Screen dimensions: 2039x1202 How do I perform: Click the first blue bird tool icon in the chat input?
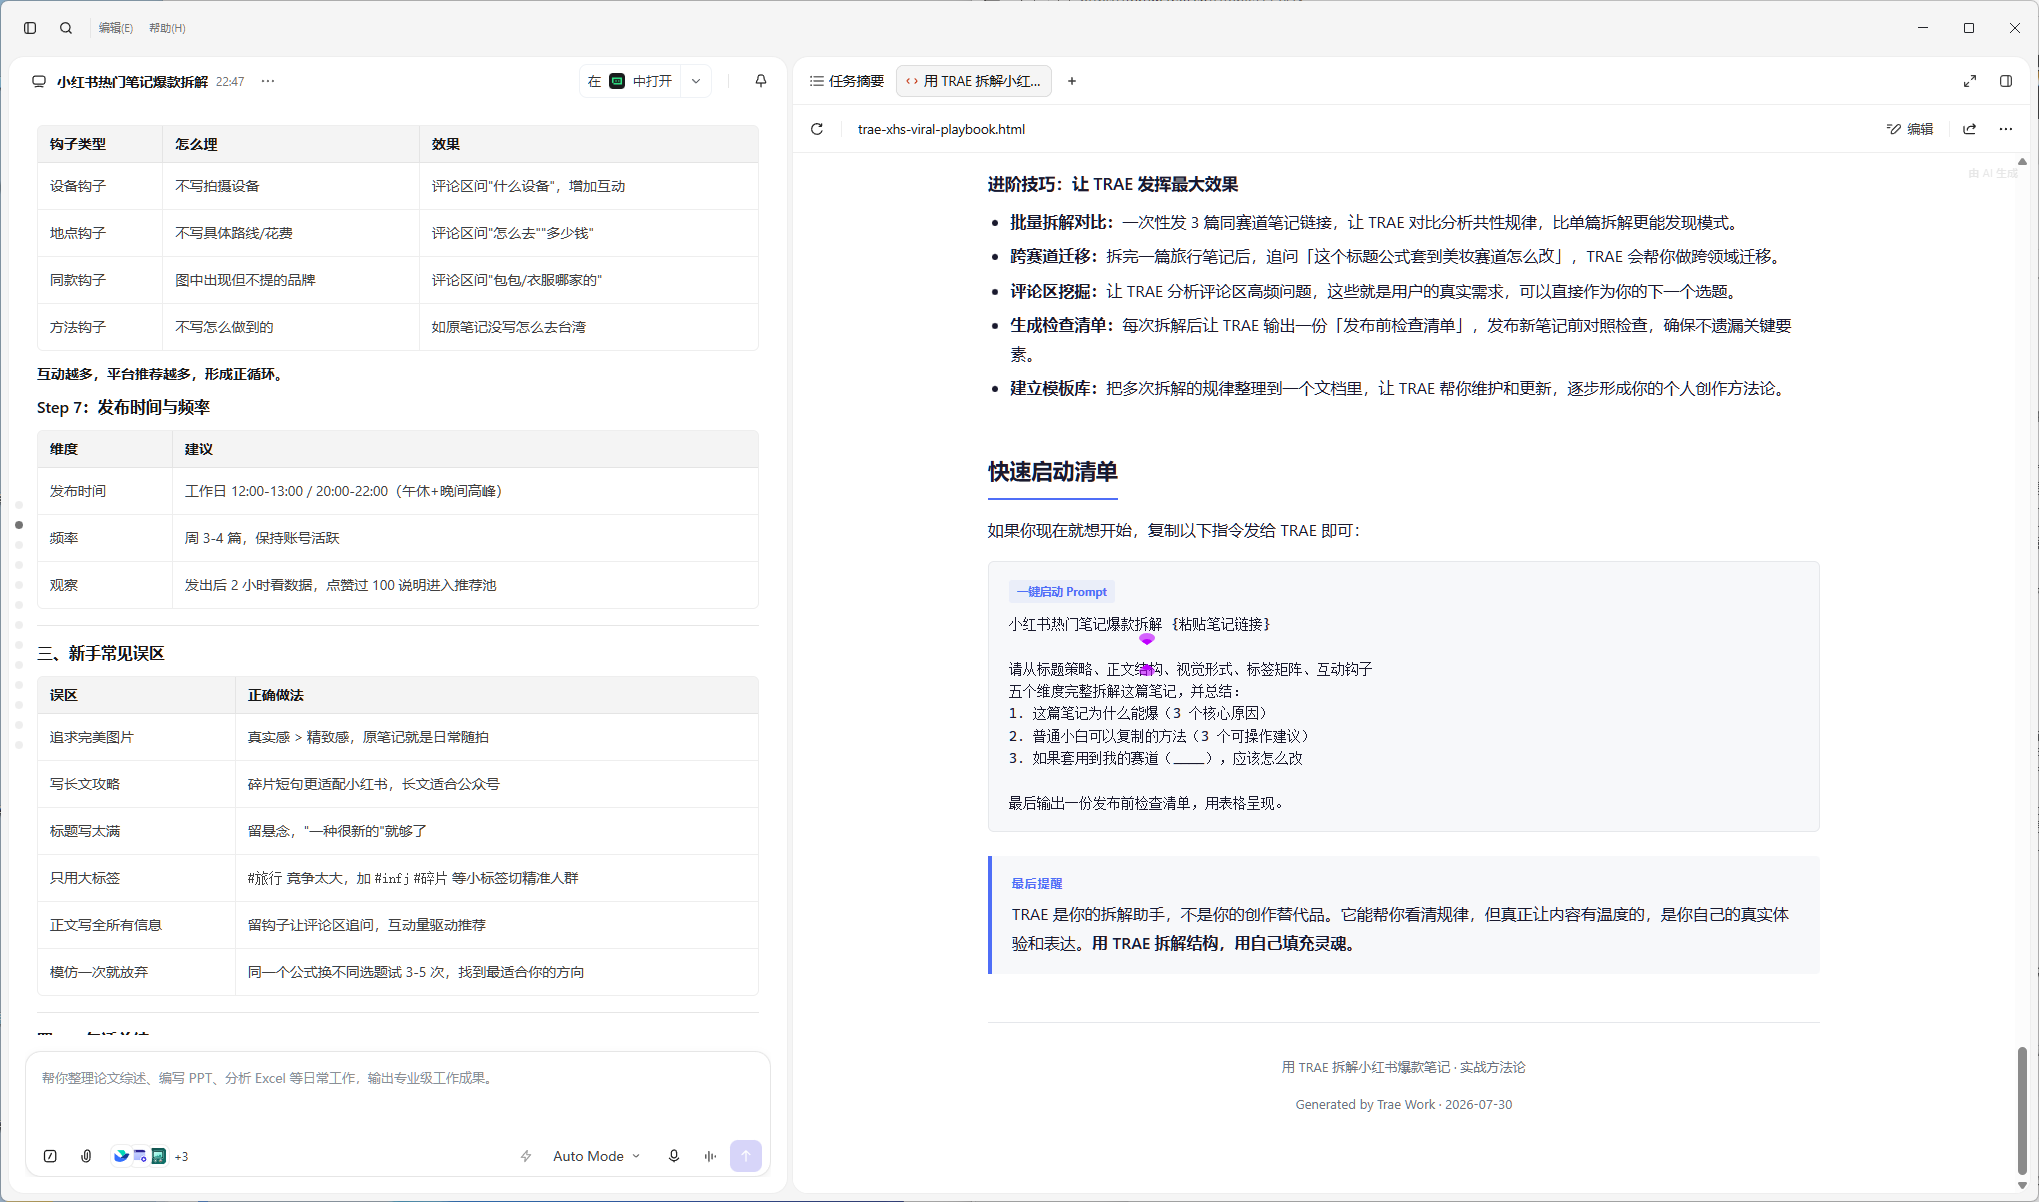(121, 1156)
